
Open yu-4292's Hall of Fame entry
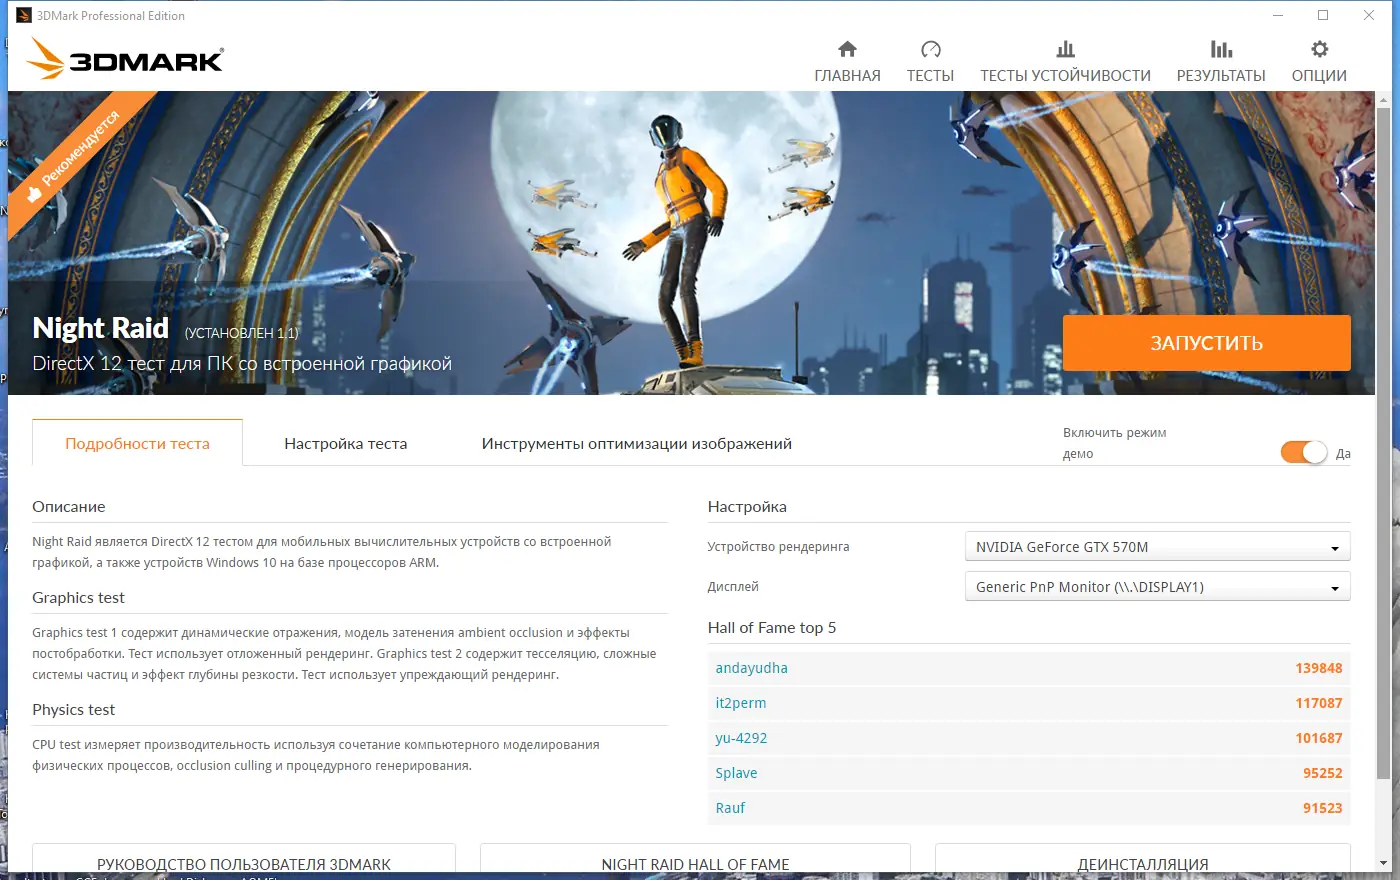[742, 738]
